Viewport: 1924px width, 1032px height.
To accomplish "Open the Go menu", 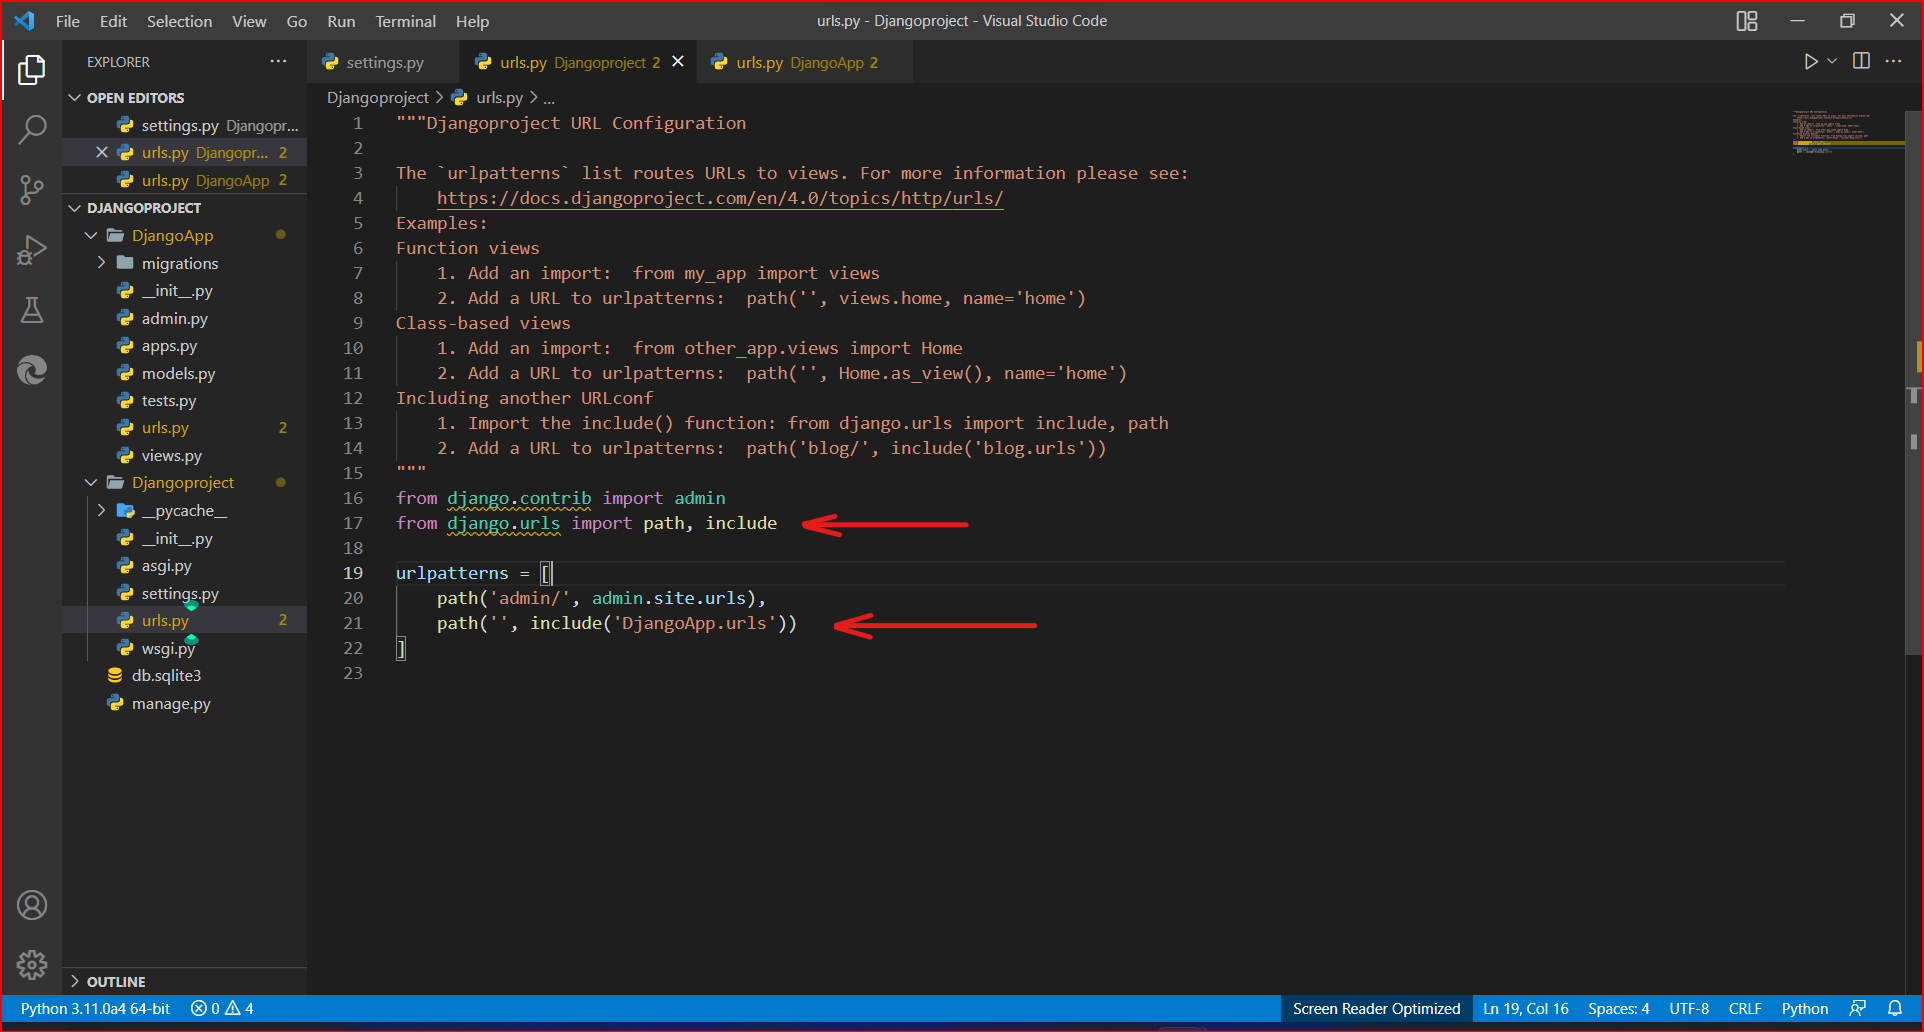I will click(x=296, y=21).
